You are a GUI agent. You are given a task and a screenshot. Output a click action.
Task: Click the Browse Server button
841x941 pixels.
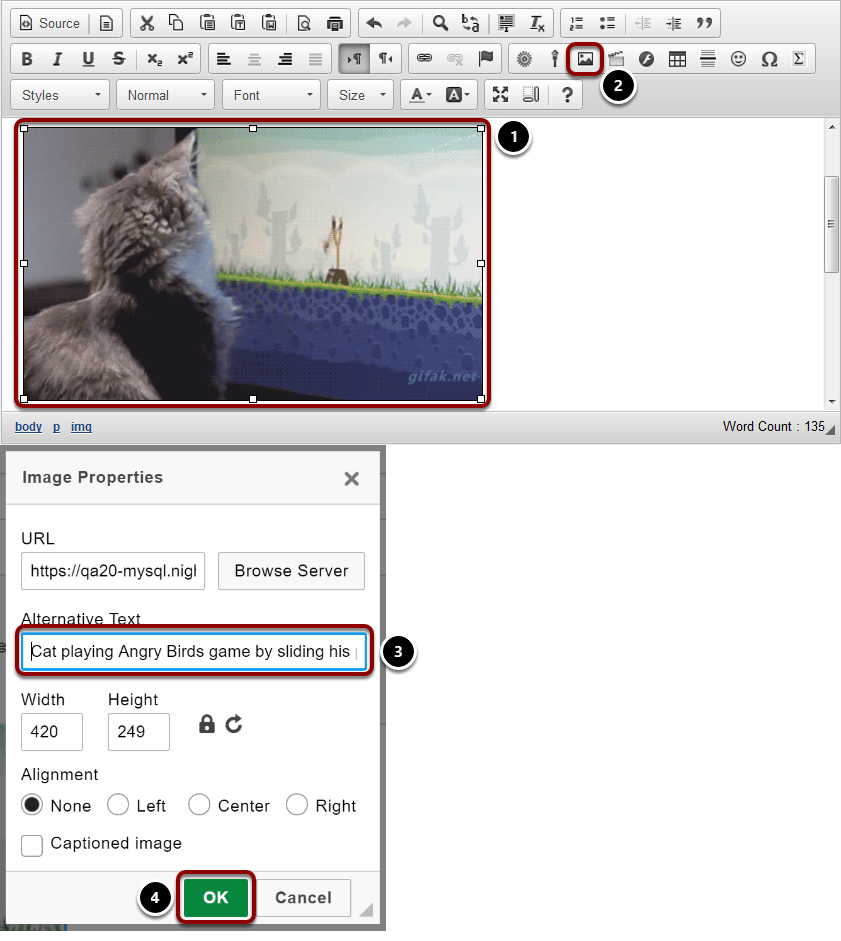coord(291,571)
